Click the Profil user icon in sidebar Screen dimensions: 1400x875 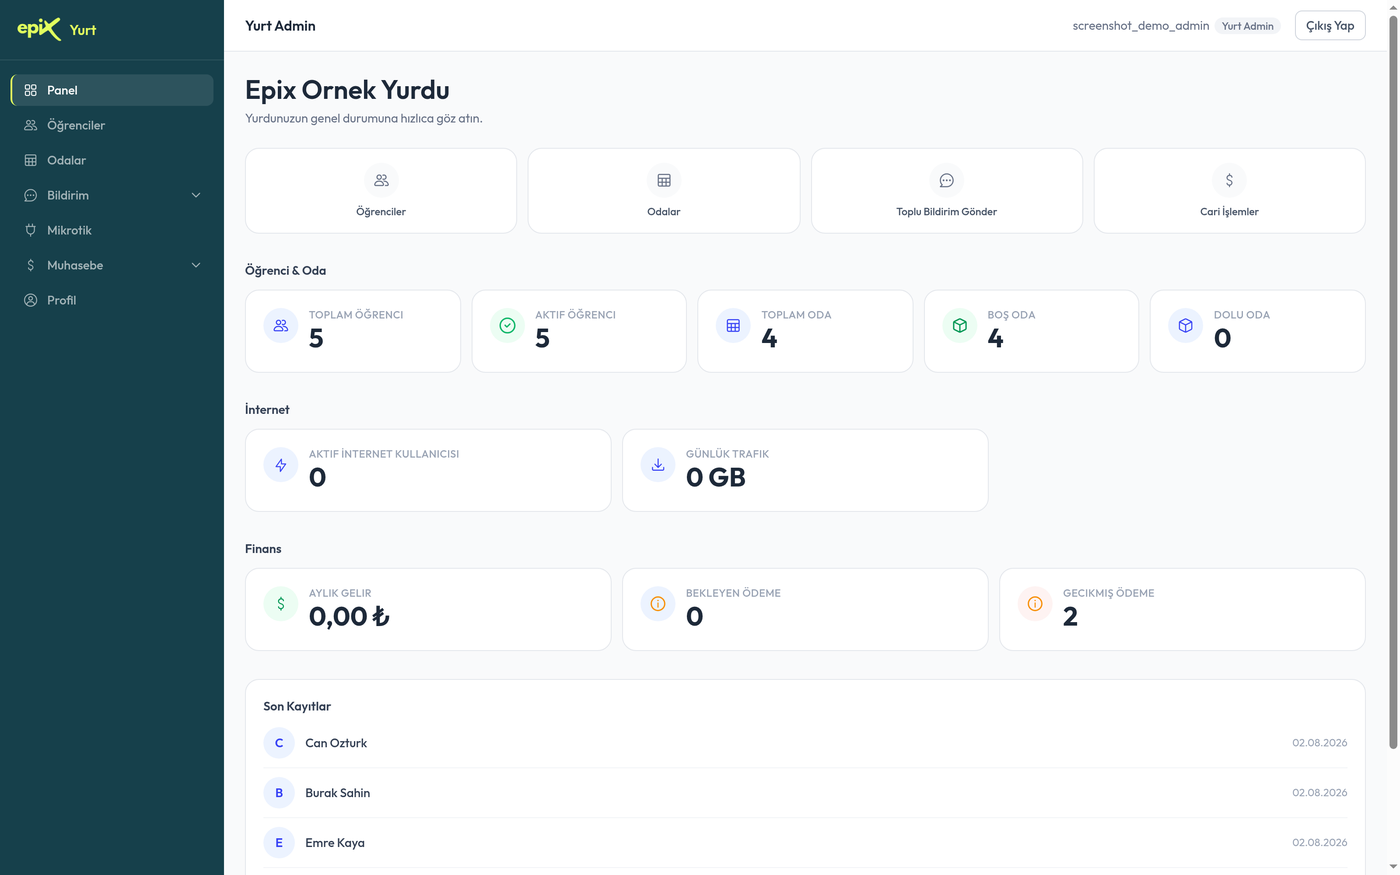[30, 300]
